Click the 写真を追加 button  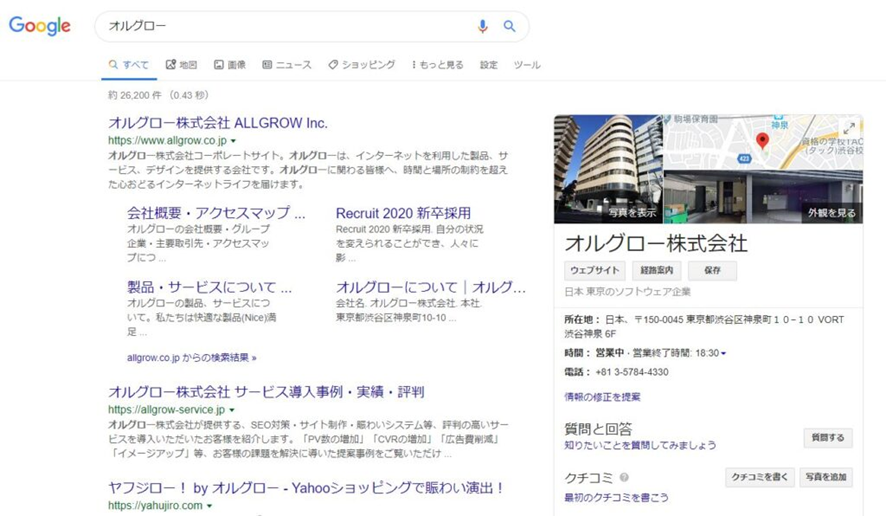point(826,477)
